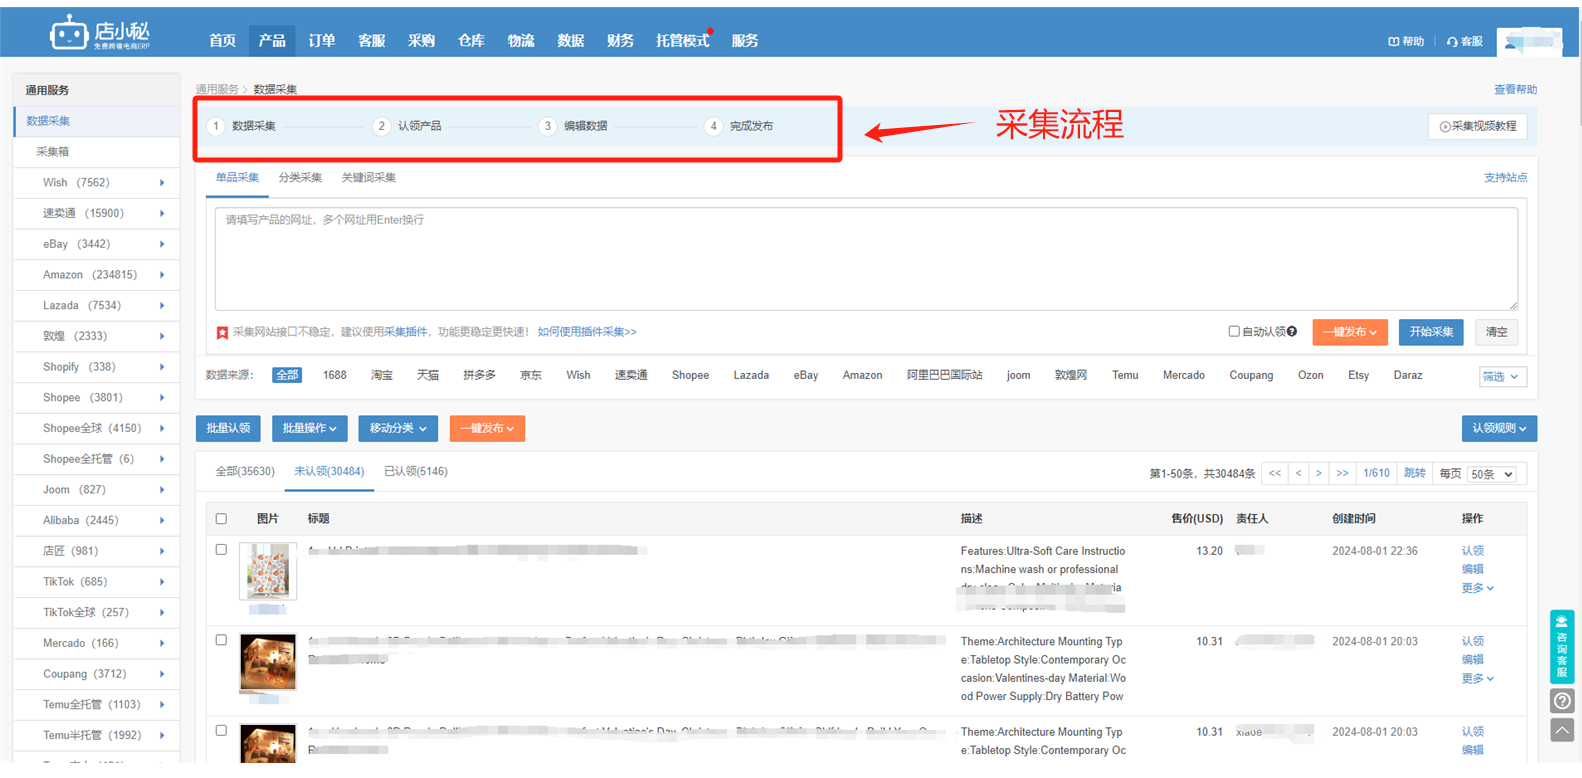Image resolution: width=1582 pixels, height=778 pixels.
Task: Check the row priced 13.20
Action: (x=221, y=550)
